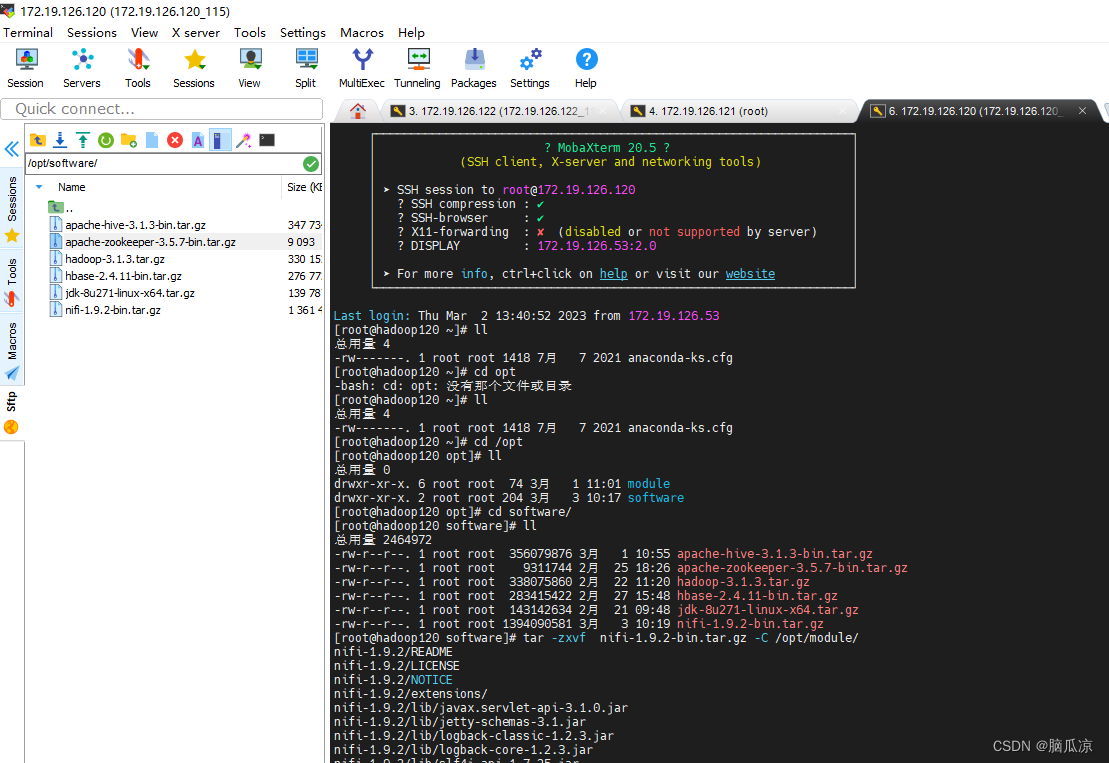Select the parent folder '..' entry
Viewport: 1109px width, 763px height.
tap(61, 207)
